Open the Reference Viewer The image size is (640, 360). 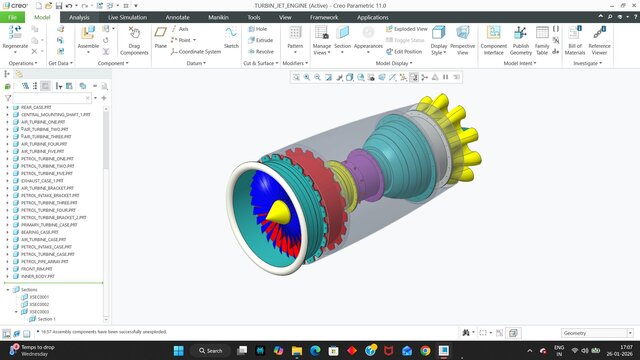[x=599, y=40]
